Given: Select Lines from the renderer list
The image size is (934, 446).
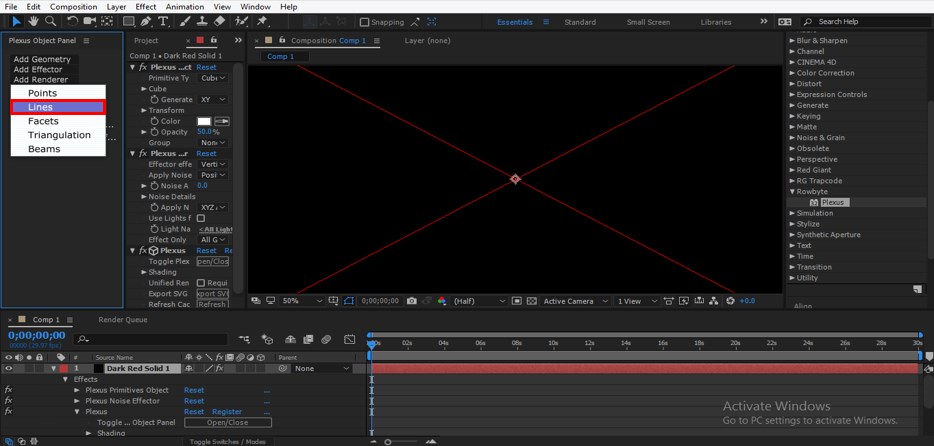Looking at the screenshot, I should [58, 107].
